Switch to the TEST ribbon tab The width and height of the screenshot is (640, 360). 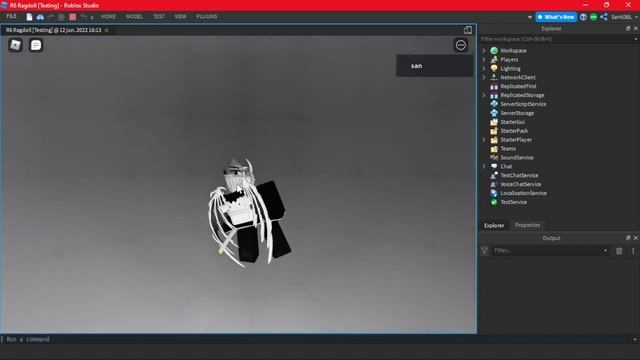pos(159,17)
